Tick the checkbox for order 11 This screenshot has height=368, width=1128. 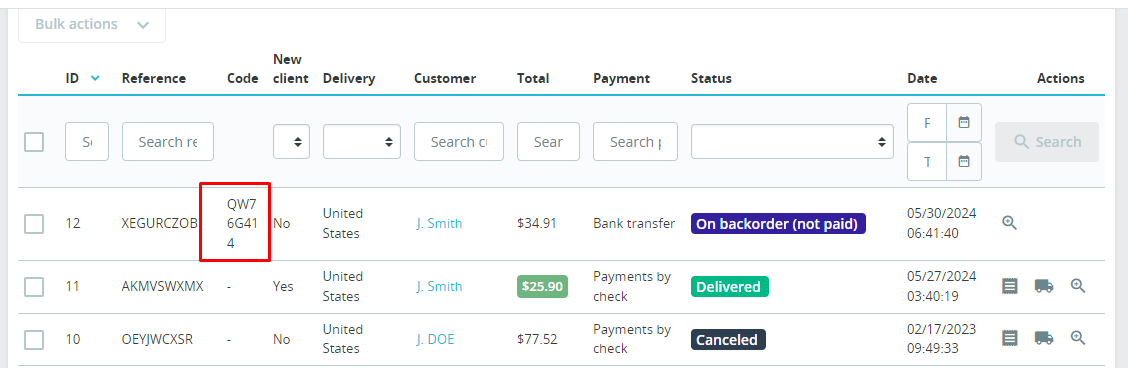point(34,287)
